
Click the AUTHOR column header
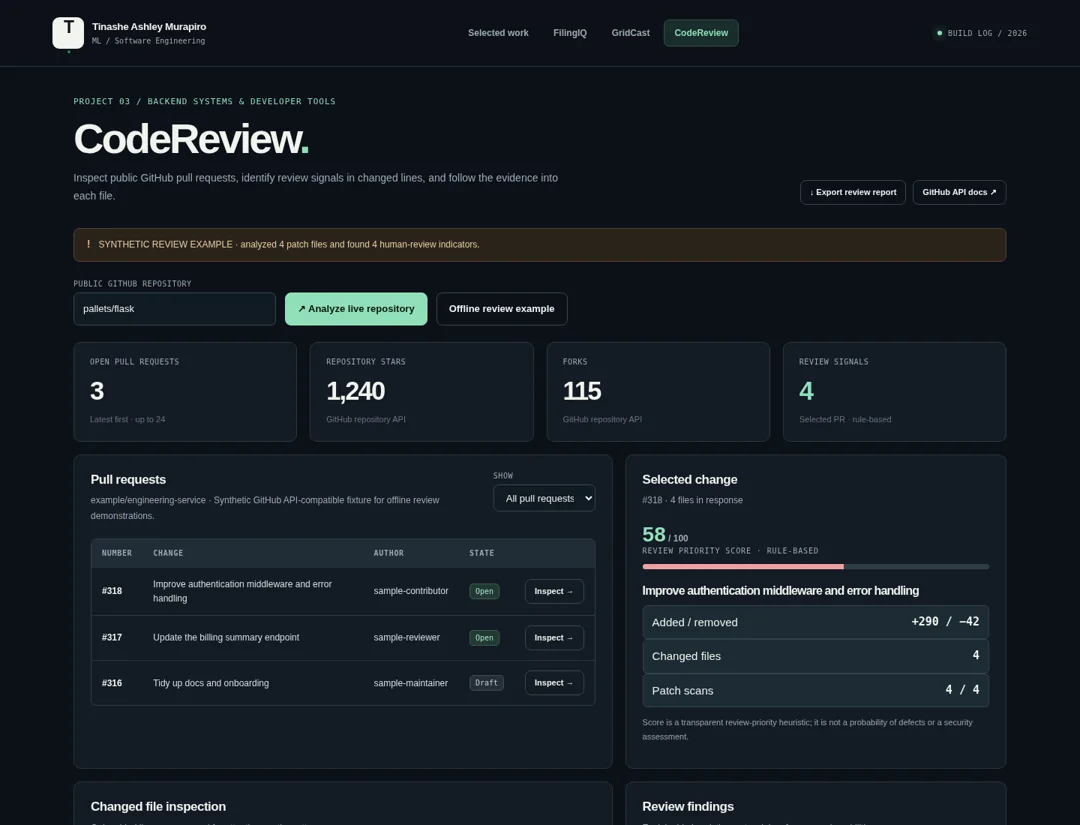coord(388,553)
